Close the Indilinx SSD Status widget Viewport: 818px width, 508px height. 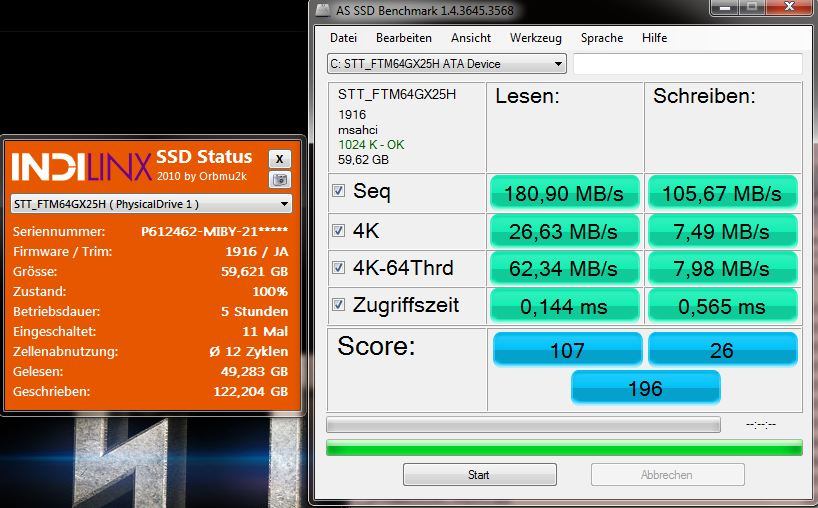coord(280,159)
